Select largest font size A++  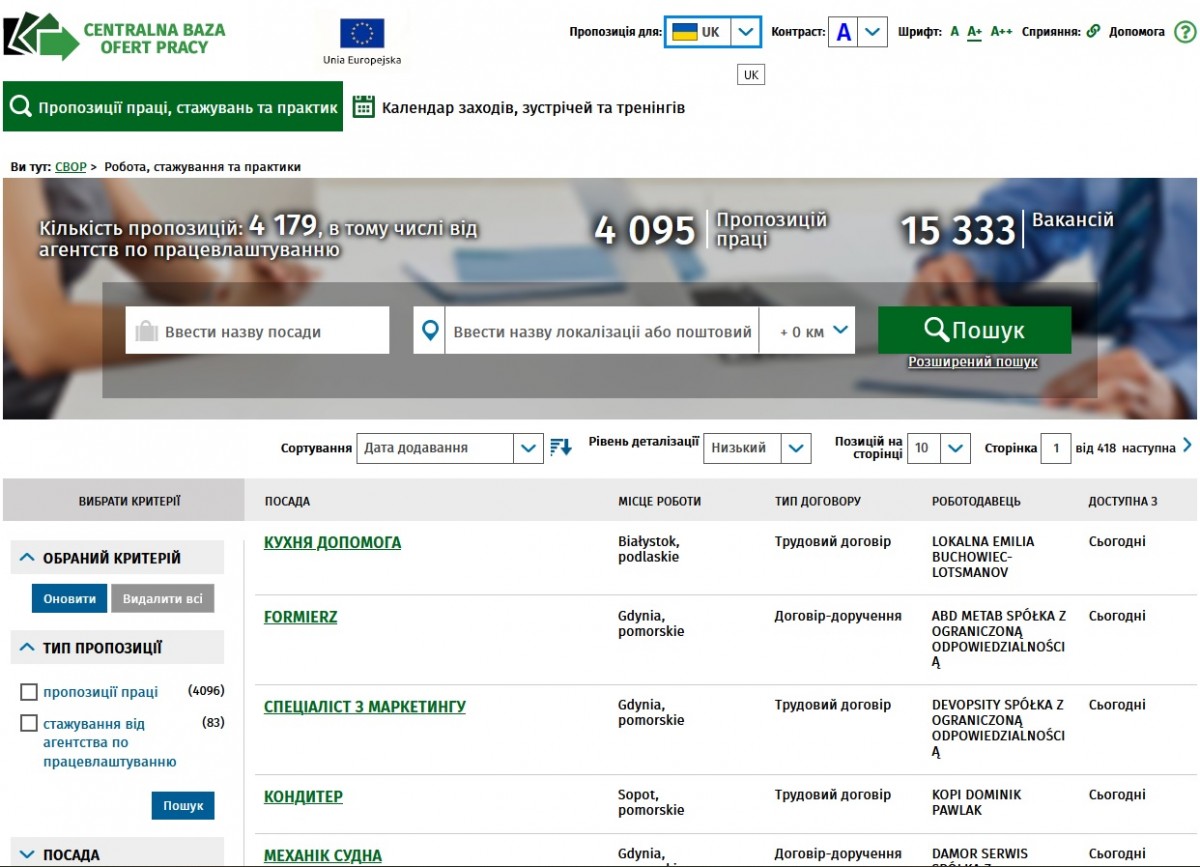click(x=1001, y=32)
